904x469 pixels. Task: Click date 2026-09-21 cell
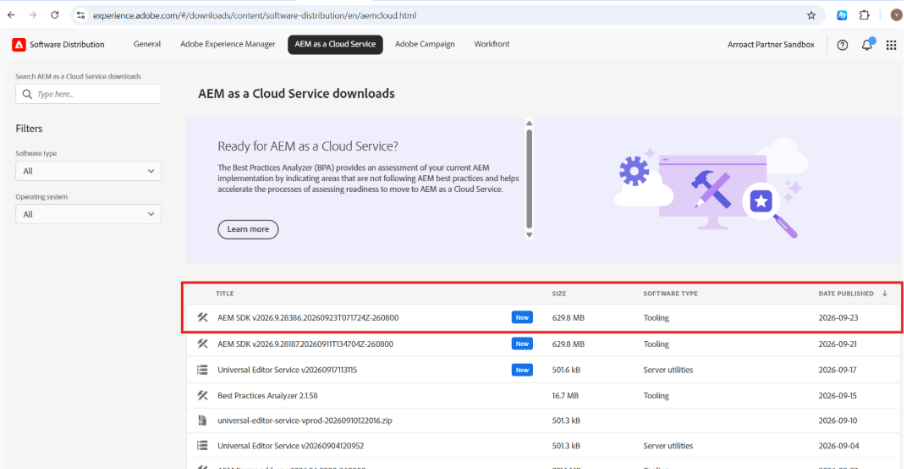point(838,344)
